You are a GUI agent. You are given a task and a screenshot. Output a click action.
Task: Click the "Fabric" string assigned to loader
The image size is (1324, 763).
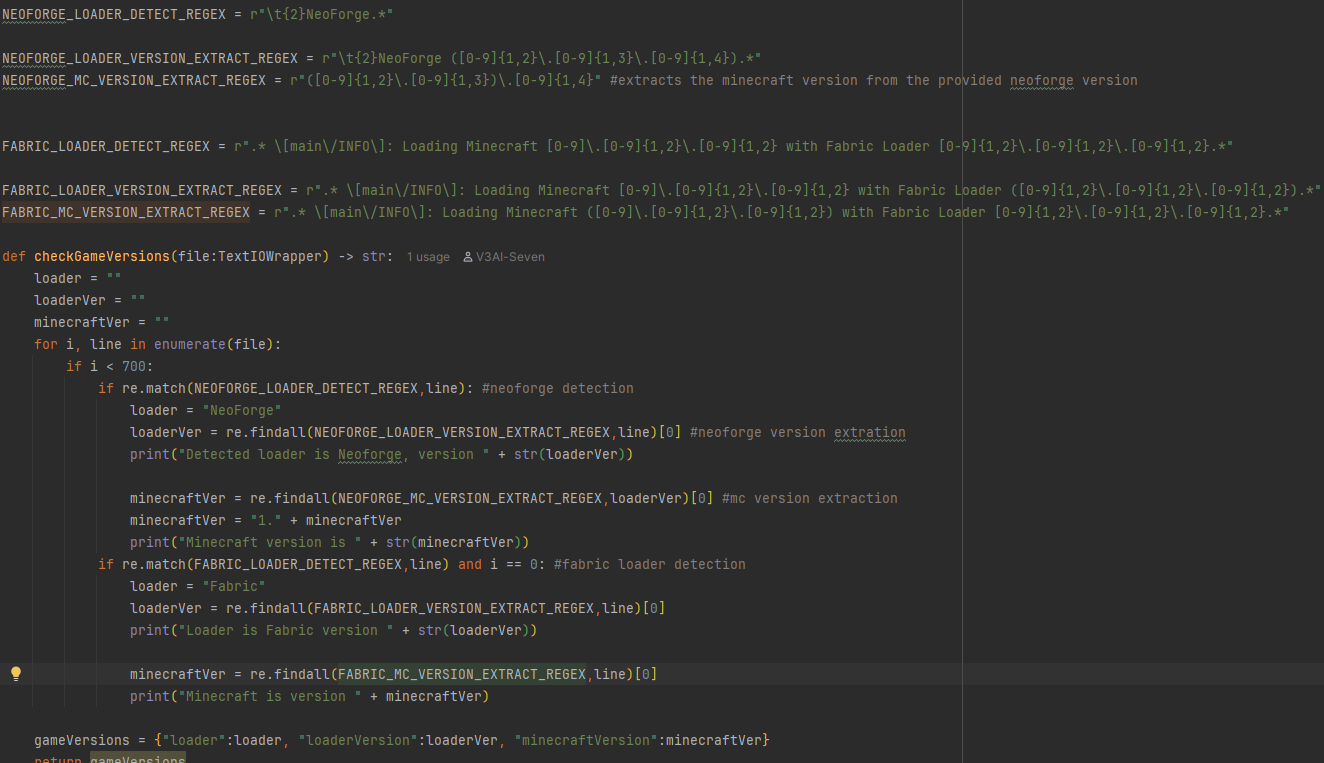[x=234, y=586]
